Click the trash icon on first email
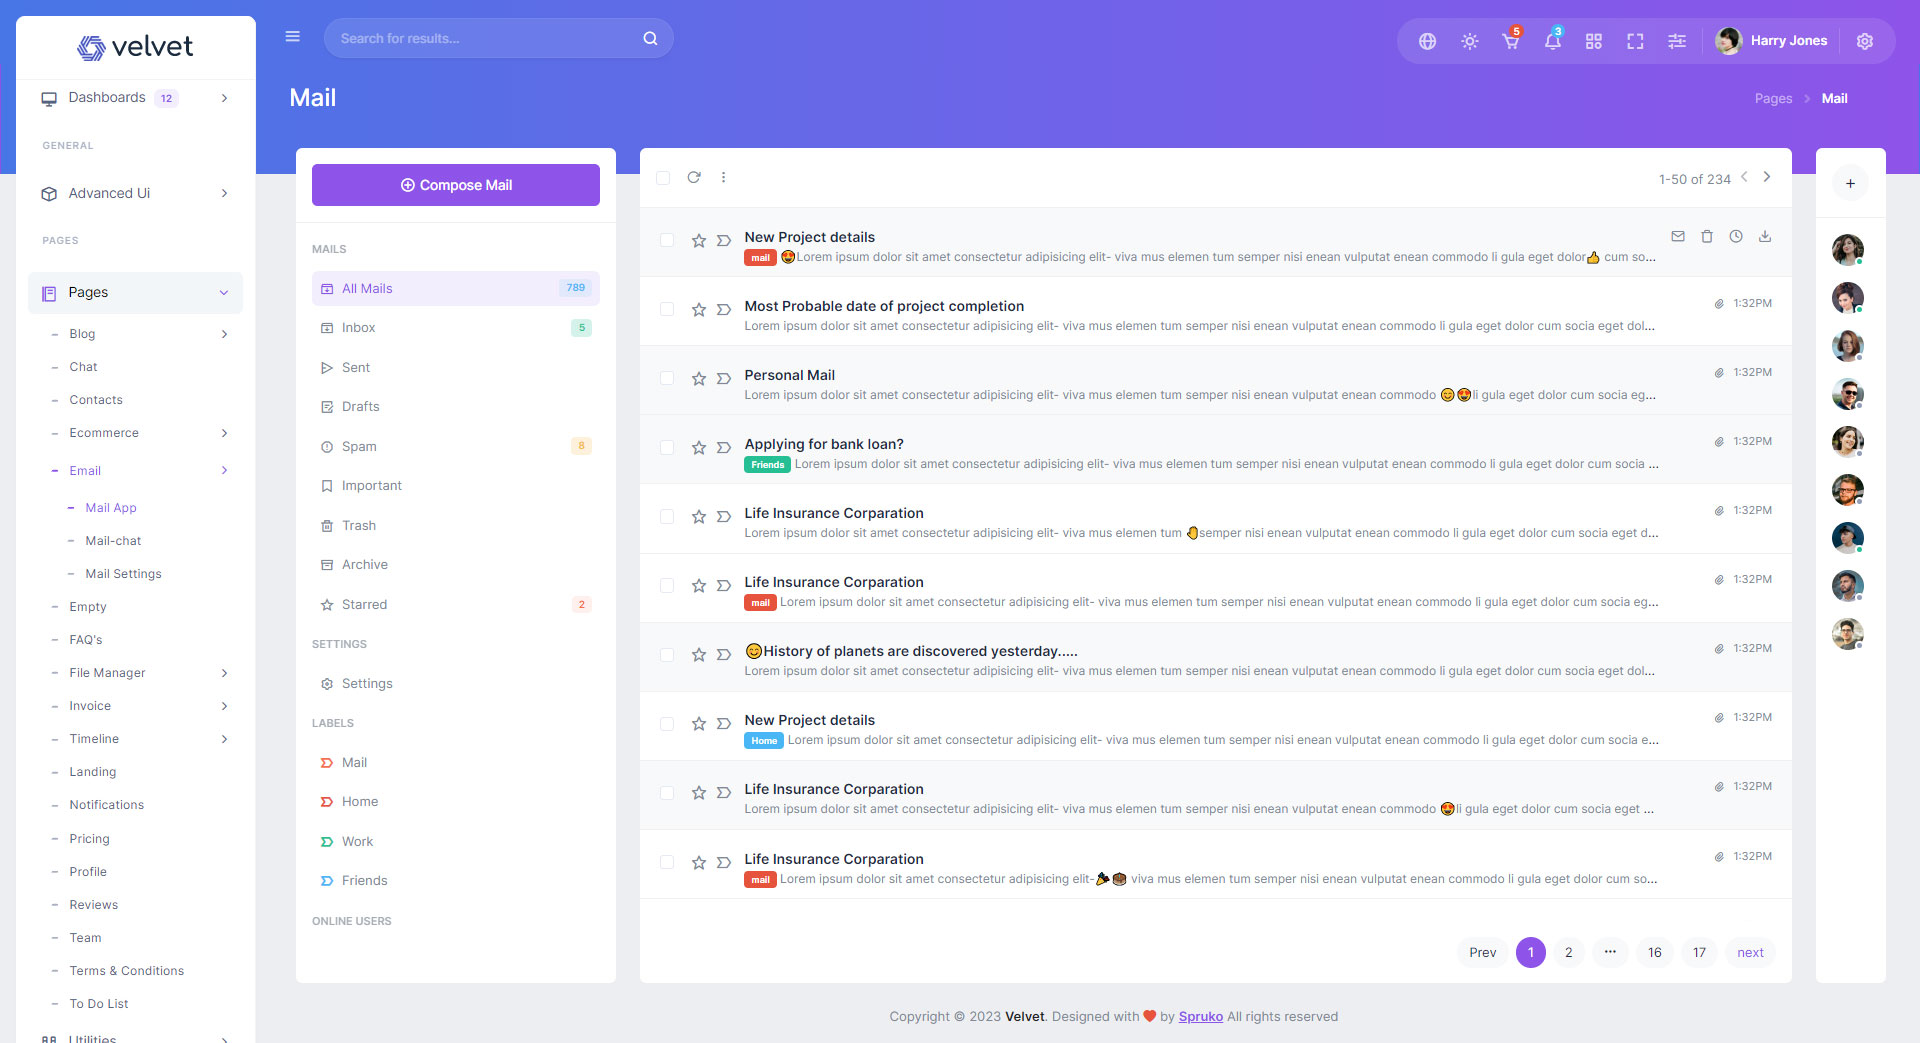Image resolution: width=1920 pixels, height=1043 pixels. 1707,237
